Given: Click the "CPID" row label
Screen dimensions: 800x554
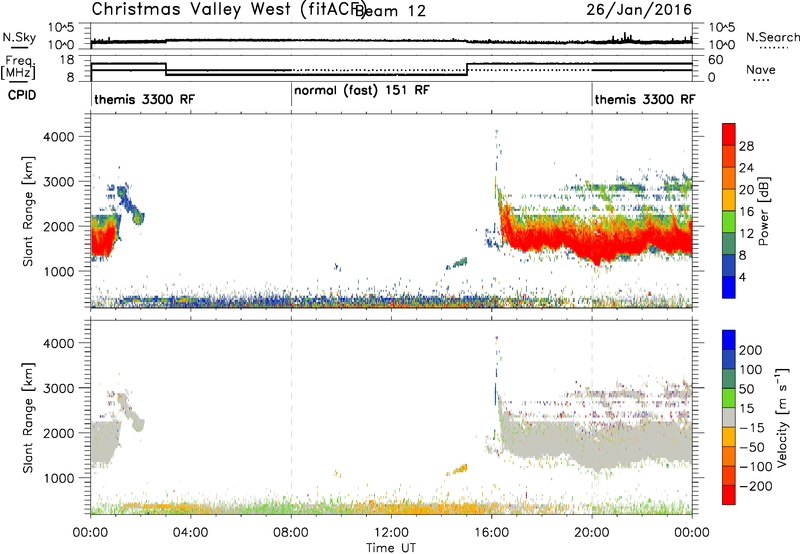Looking at the screenshot, I should point(22,95).
